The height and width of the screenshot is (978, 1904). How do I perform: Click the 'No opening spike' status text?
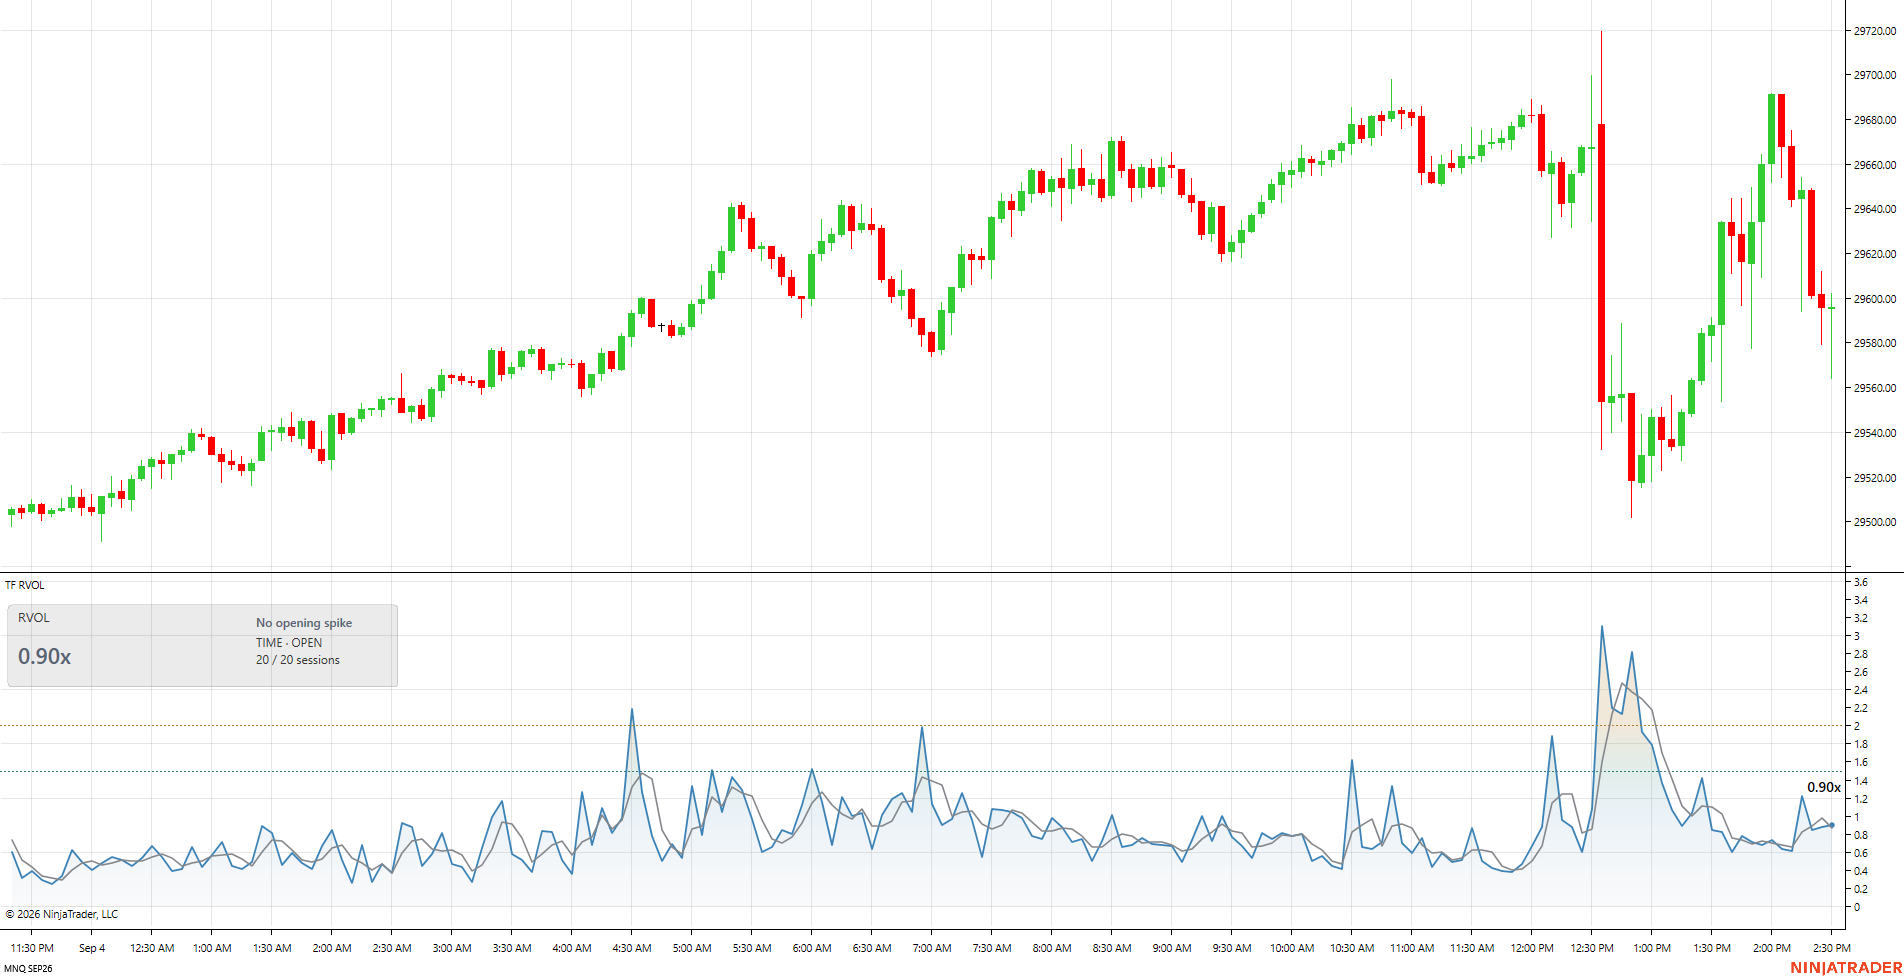[304, 623]
